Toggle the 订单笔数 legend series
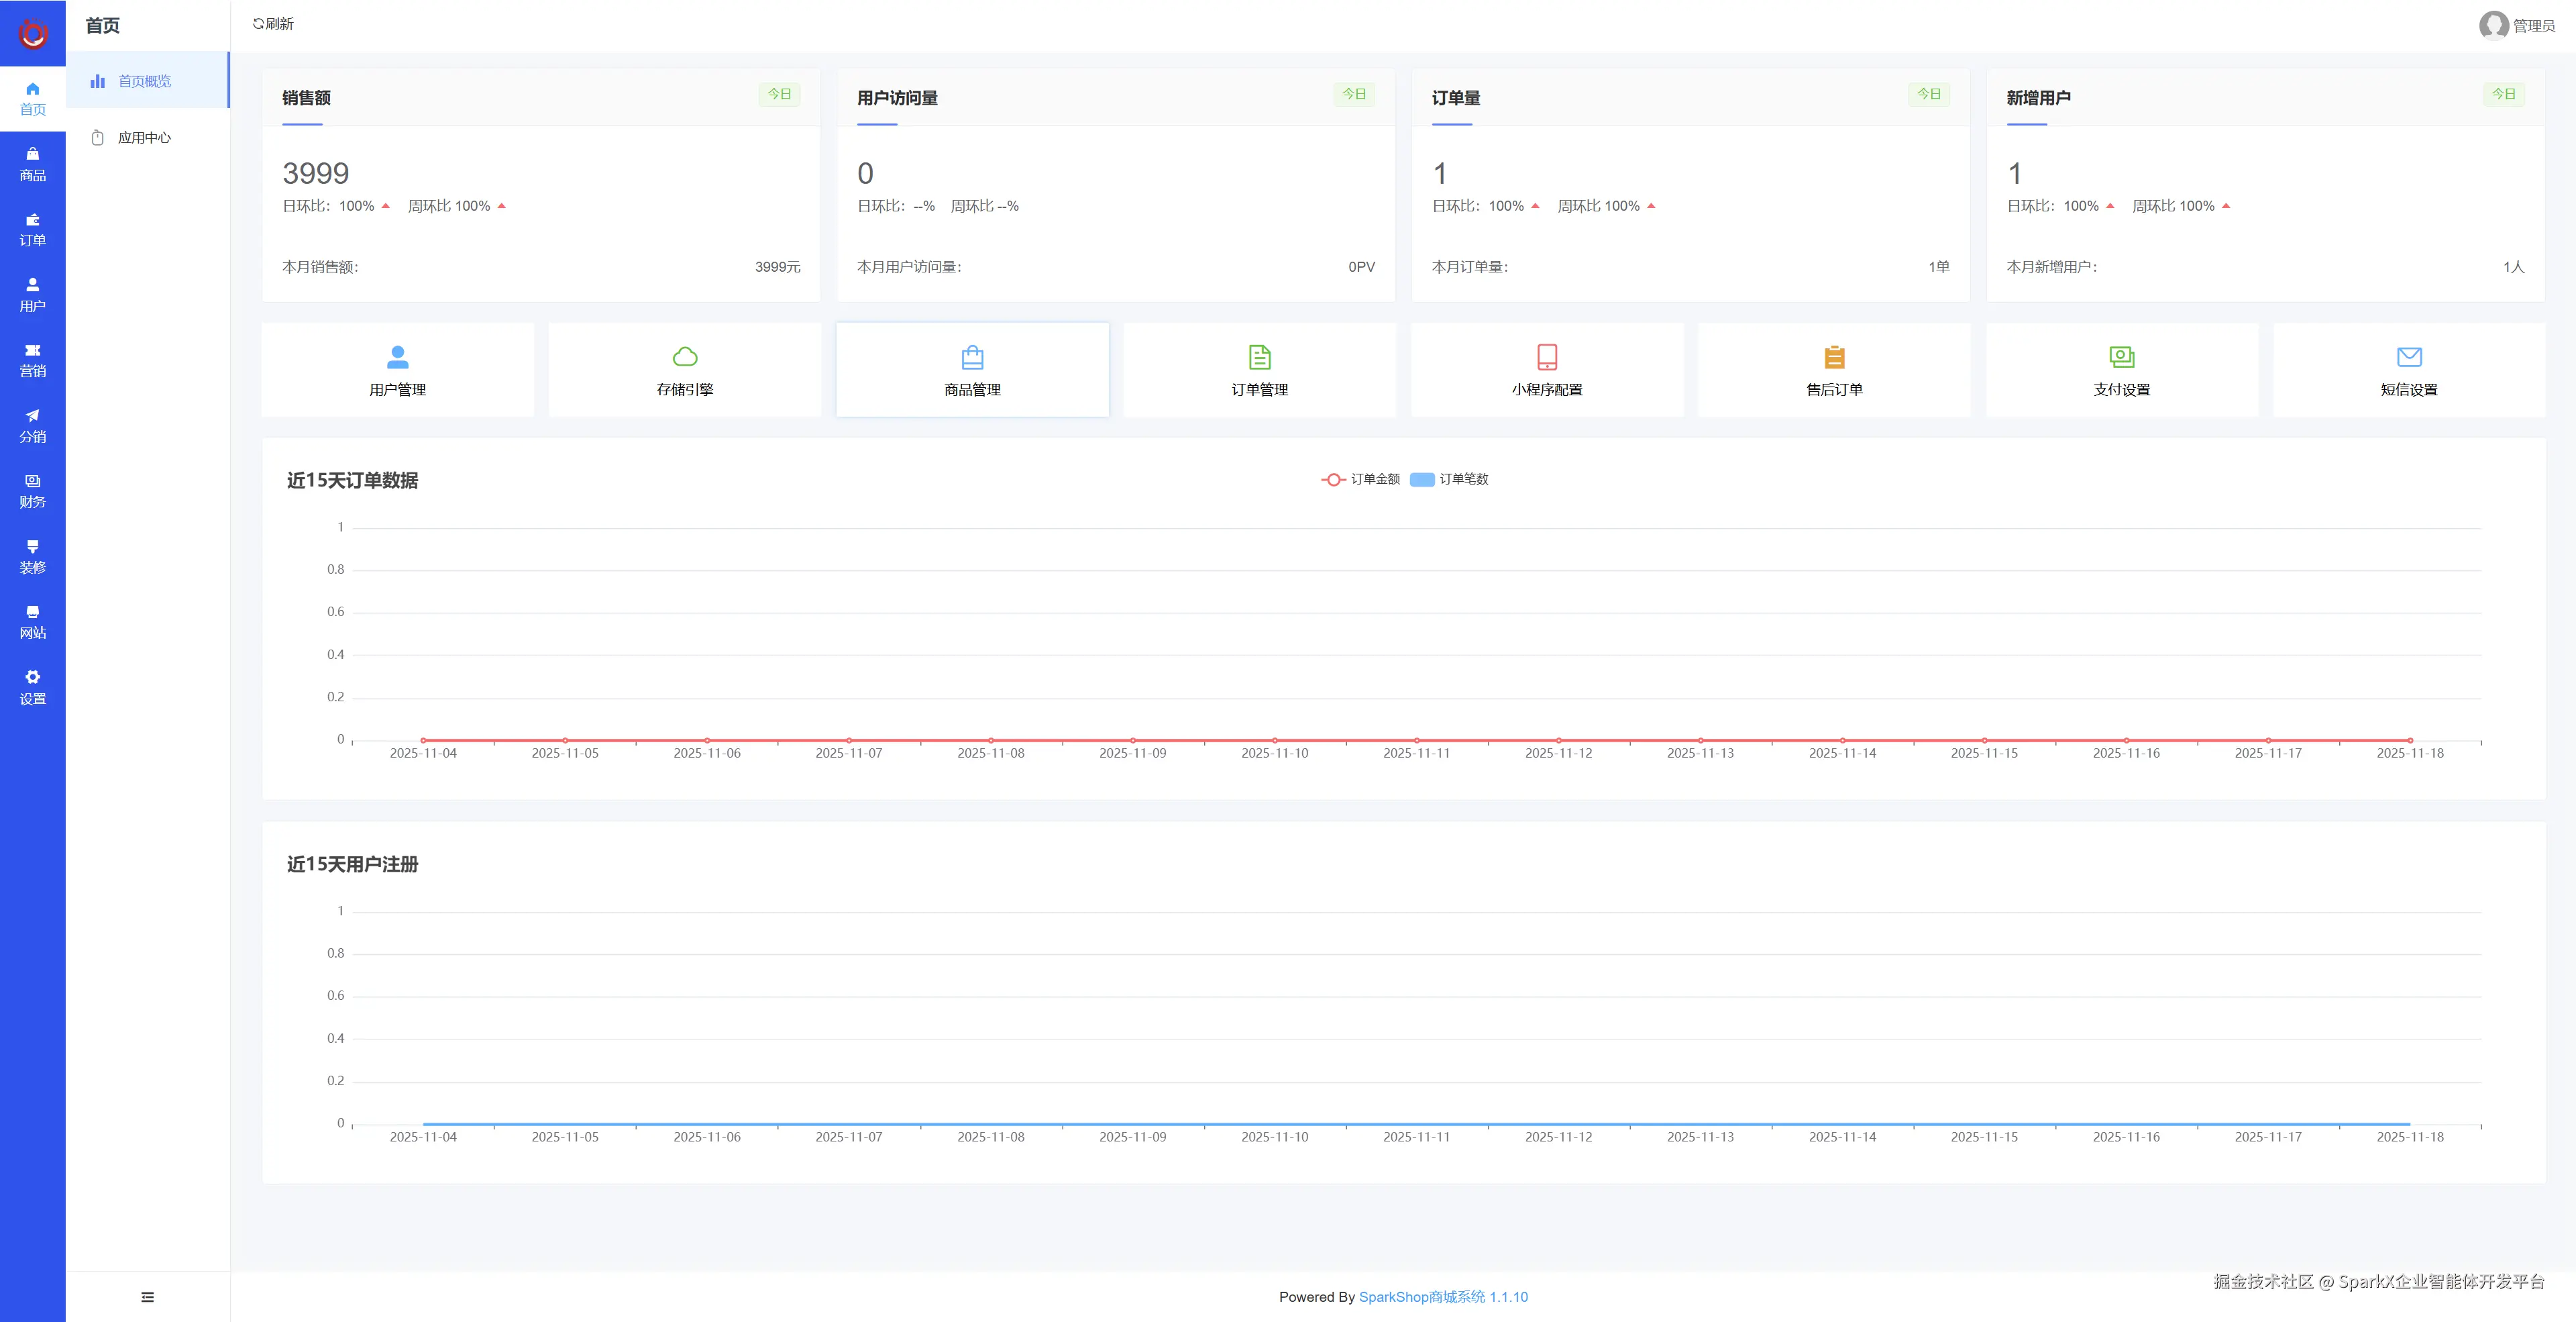Image resolution: width=2576 pixels, height=1322 pixels. 1449,479
